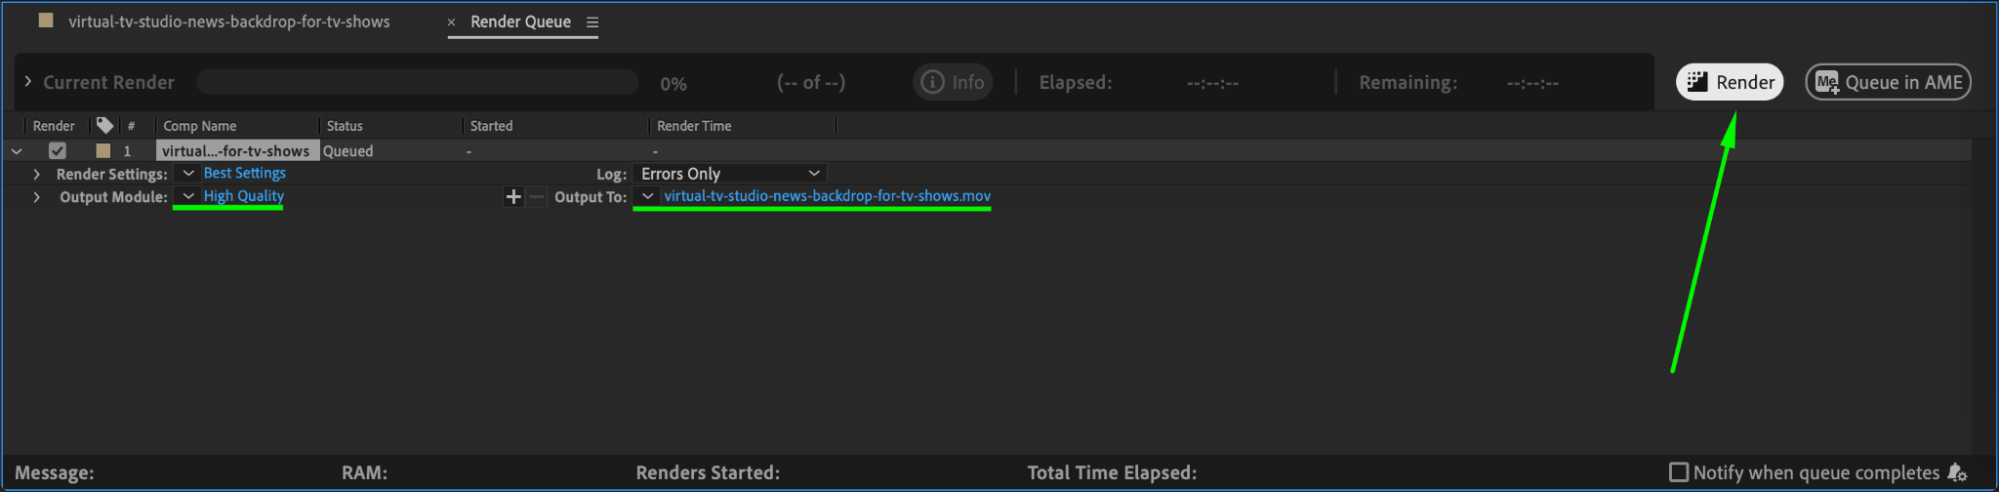Viewport: 1999px width, 492px height.
Task: Open Best Settings render settings link
Action: 245,173
